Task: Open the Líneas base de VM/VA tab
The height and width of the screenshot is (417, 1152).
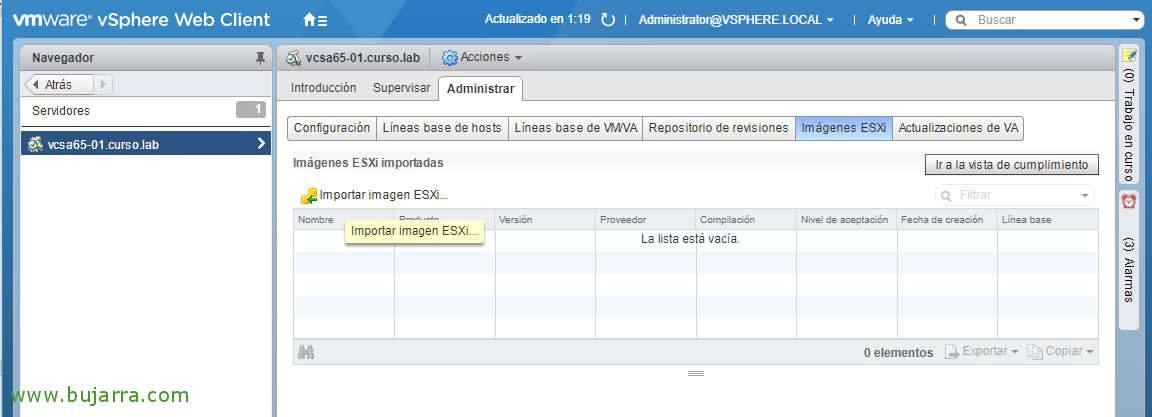Action: (575, 128)
